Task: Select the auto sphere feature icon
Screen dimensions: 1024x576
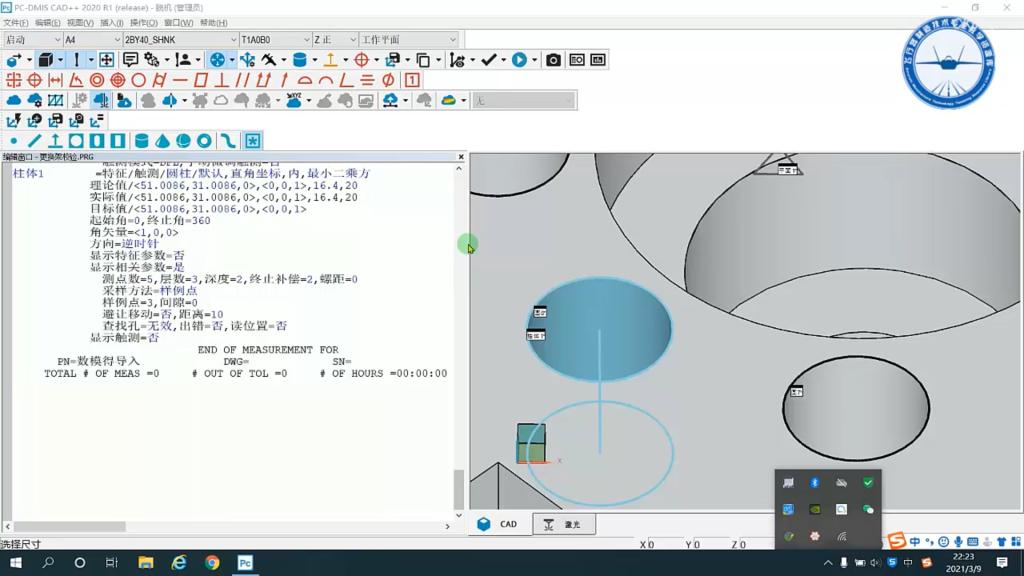Action: (184, 140)
